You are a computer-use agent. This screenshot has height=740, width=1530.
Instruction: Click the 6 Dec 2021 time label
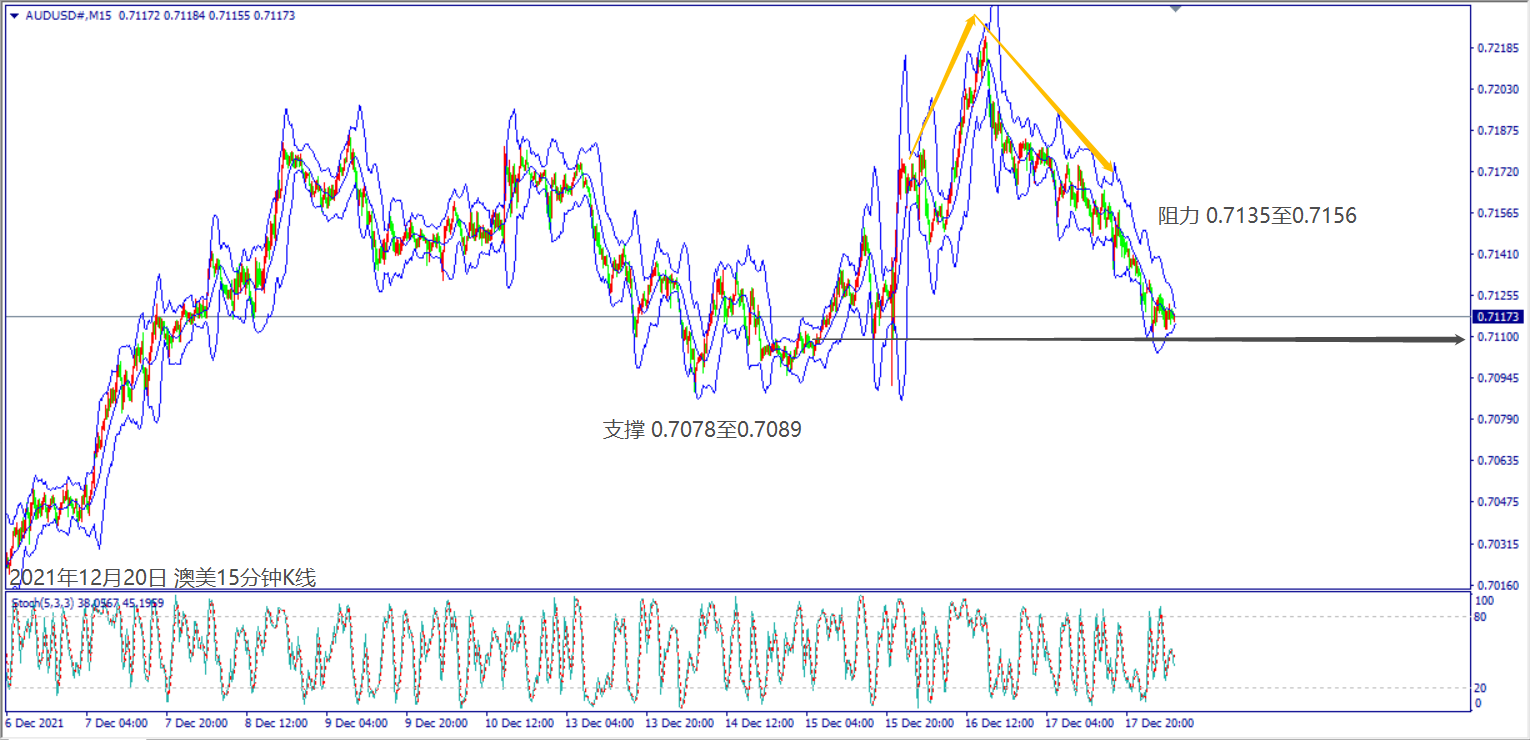click(x=33, y=723)
